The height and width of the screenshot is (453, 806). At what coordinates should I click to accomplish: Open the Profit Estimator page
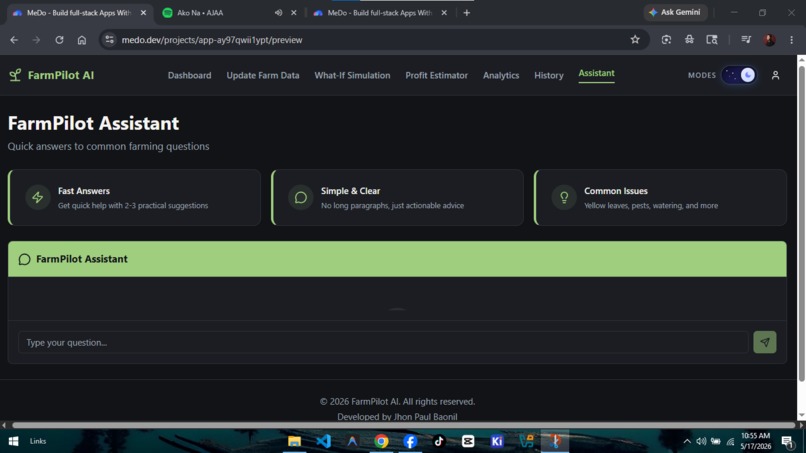pyautogui.click(x=436, y=75)
